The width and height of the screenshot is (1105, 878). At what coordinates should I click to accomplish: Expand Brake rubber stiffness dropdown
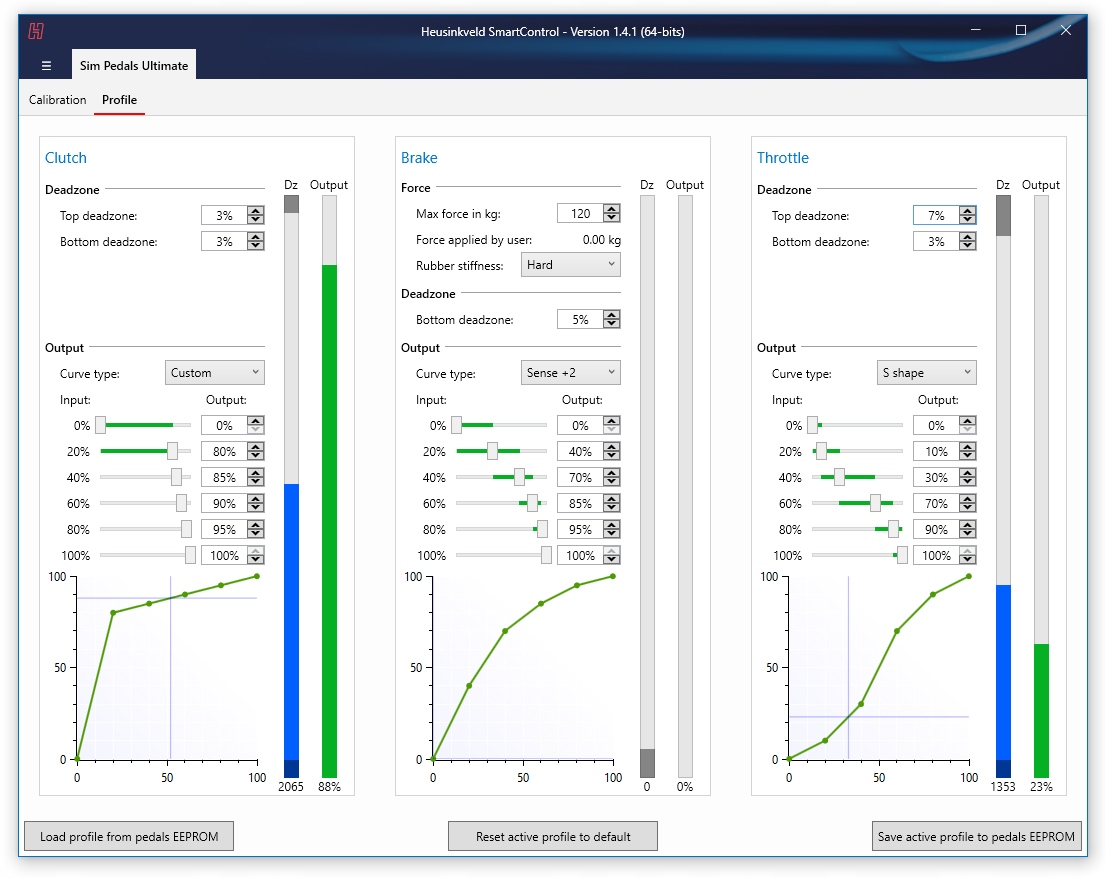point(571,265)
